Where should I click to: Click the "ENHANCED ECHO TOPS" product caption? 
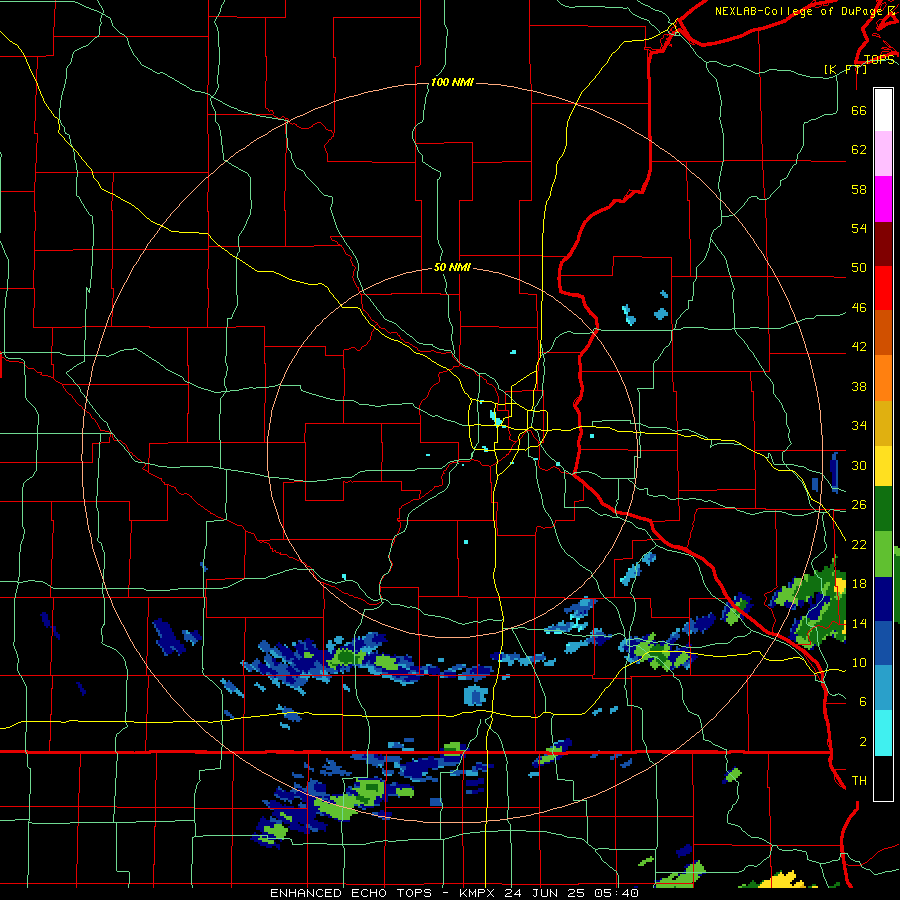pos(351,893)
